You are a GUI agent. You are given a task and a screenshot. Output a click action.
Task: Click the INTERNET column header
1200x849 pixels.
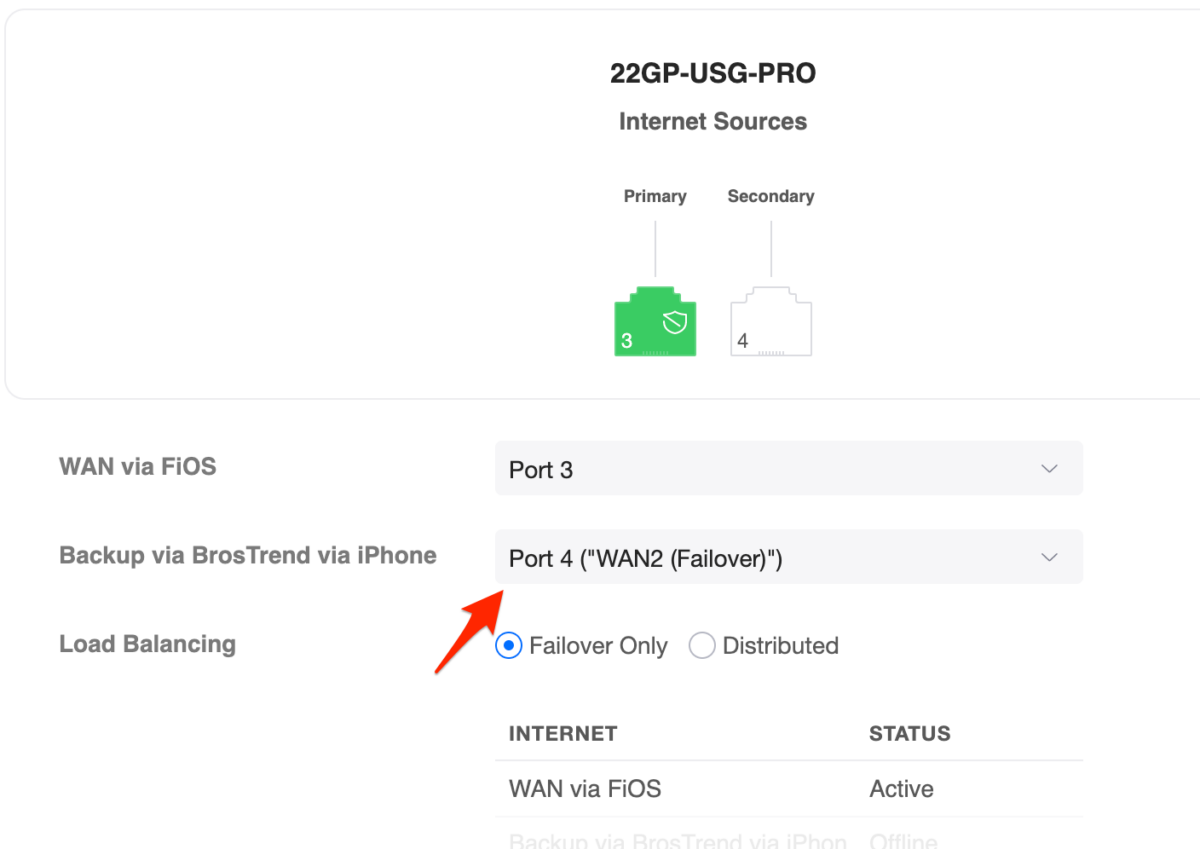563,734
